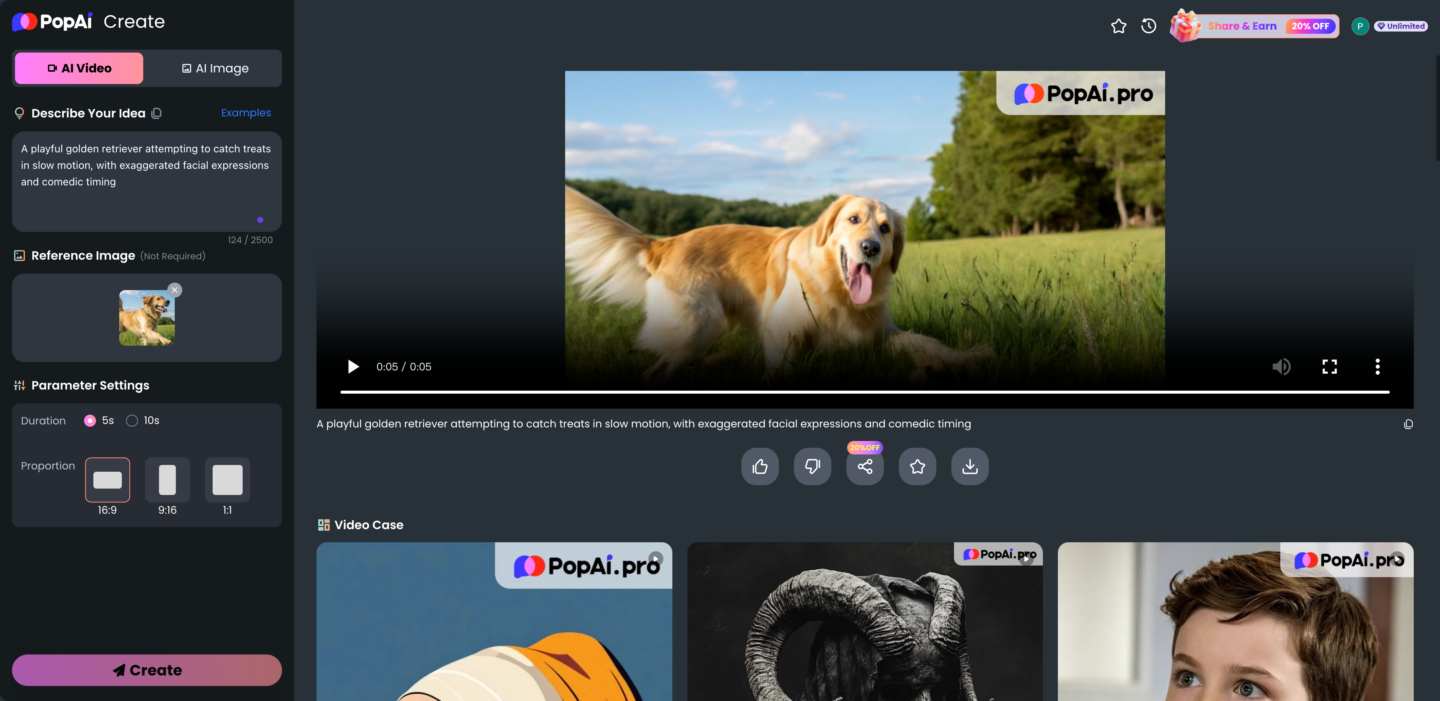This screenshot has width=1440, height=701.
Task: Click the Create button
Action: click(147, 670)
